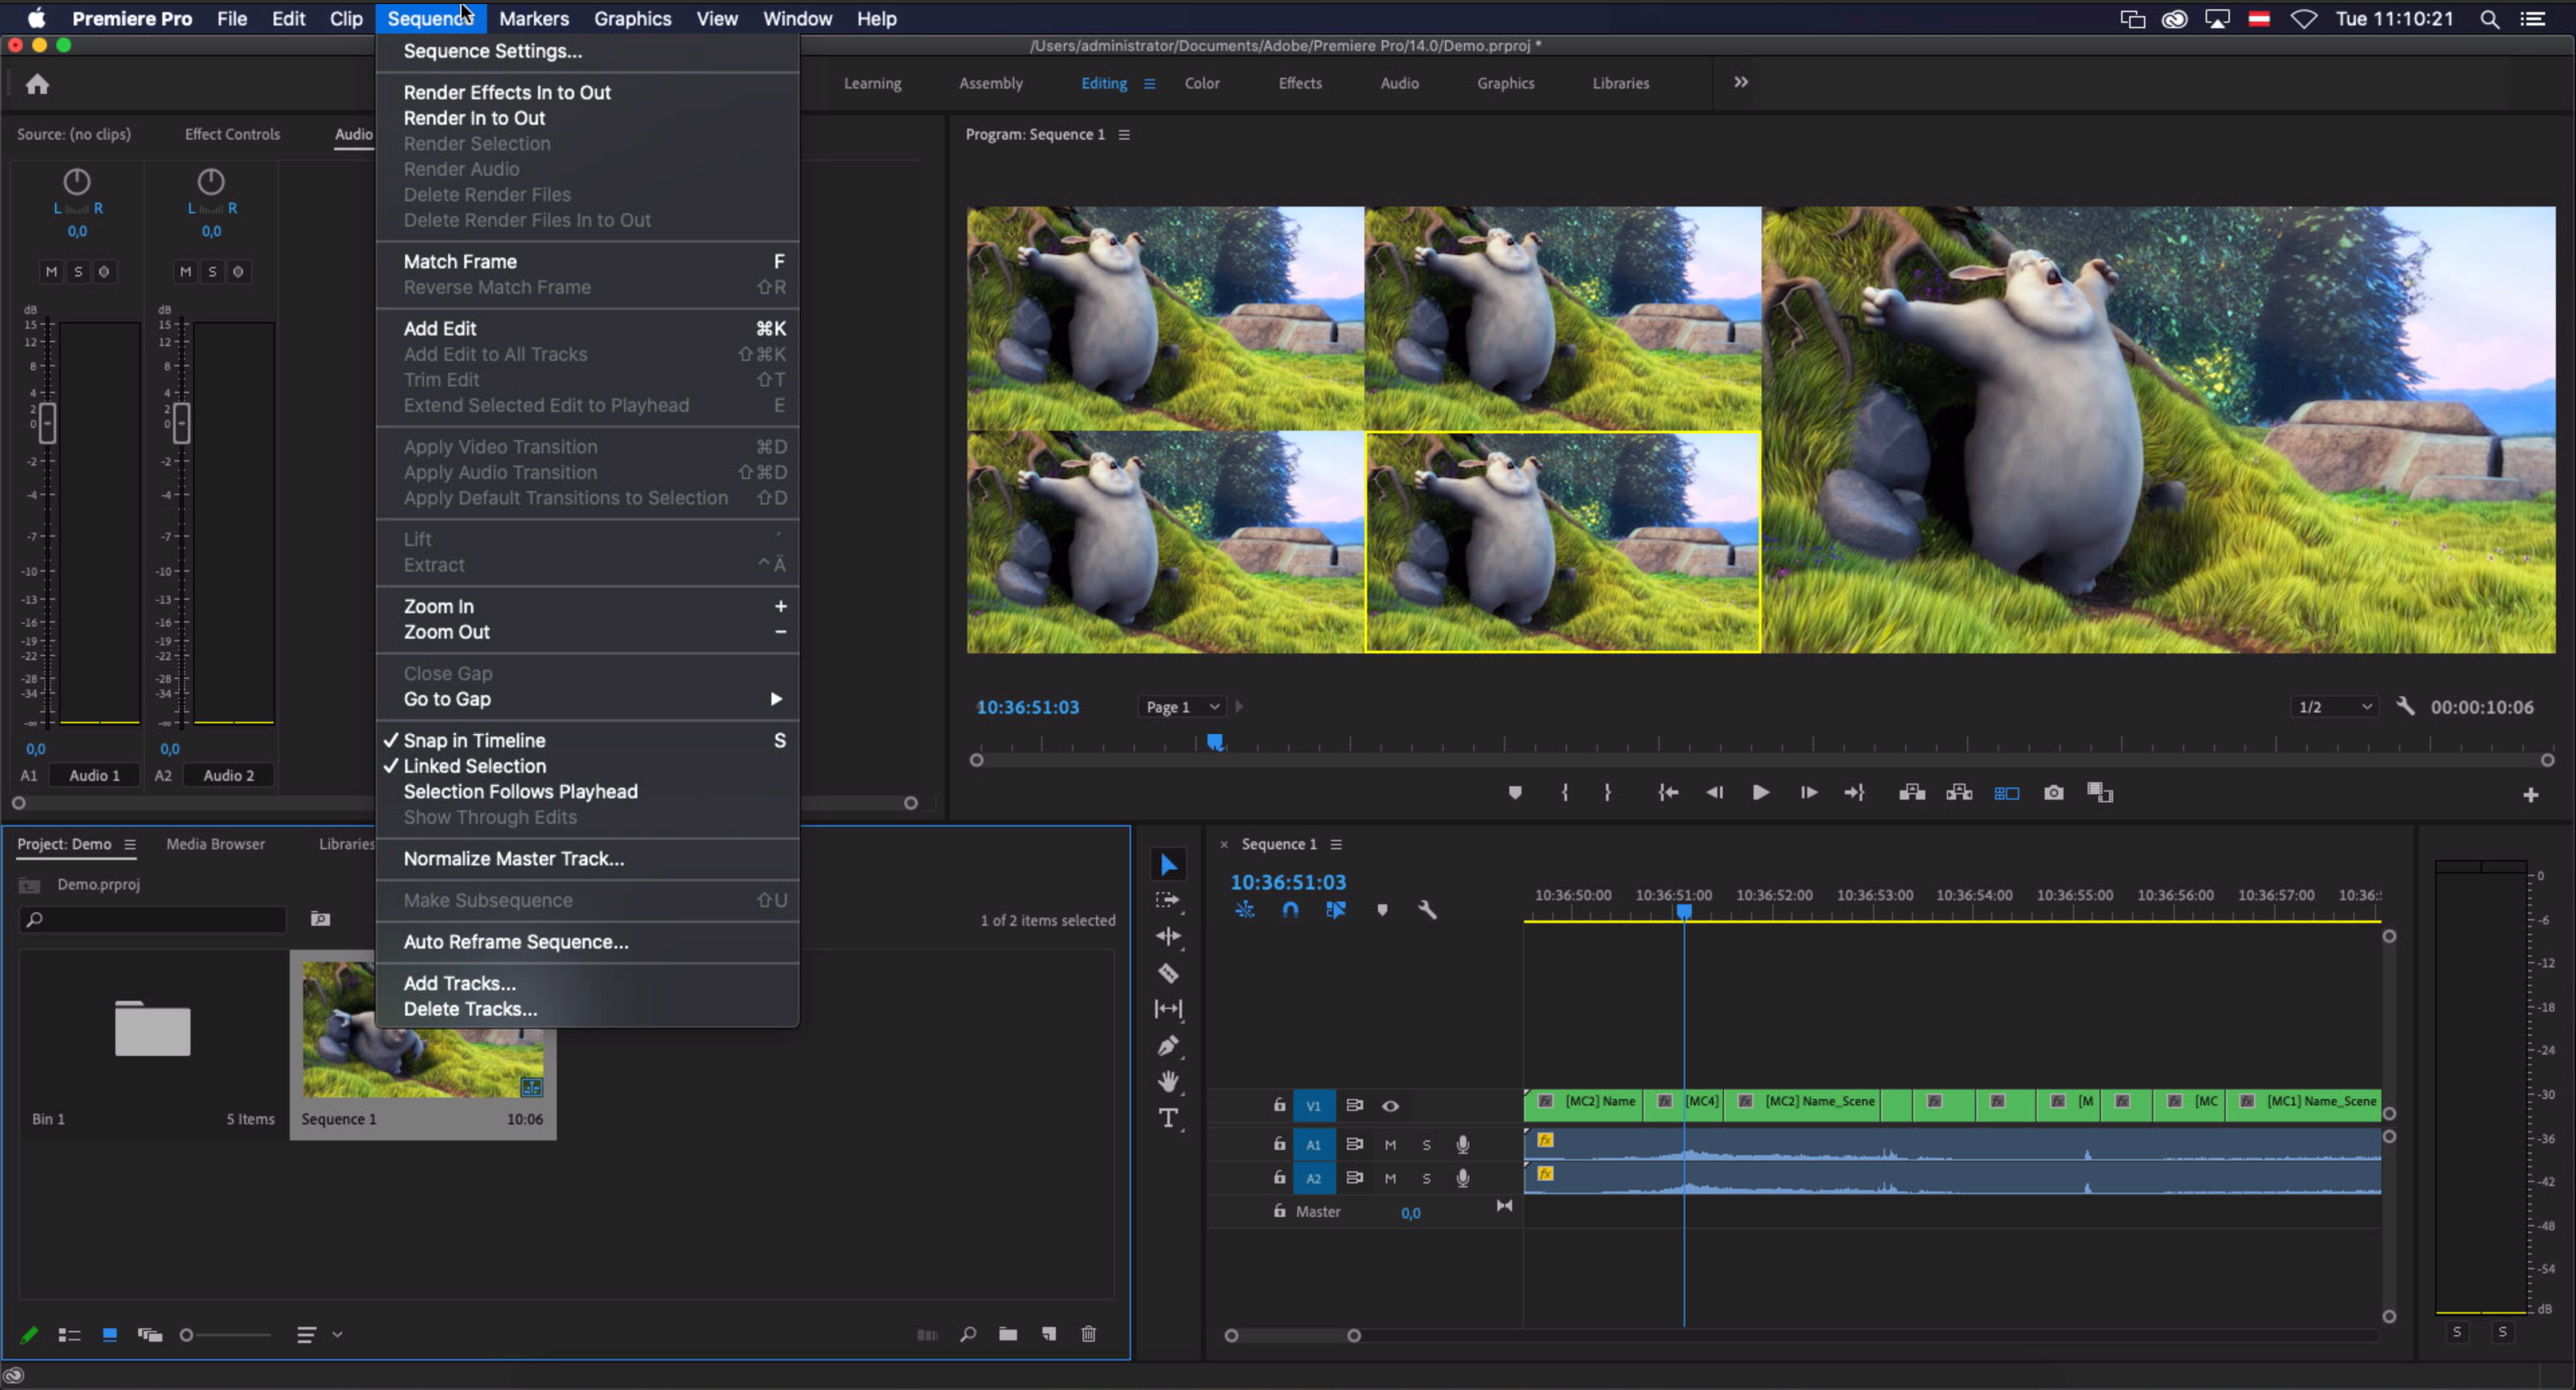Screen dimensions: 2576x1390
Task: Select Render In to Out
Action: [588, 118]
